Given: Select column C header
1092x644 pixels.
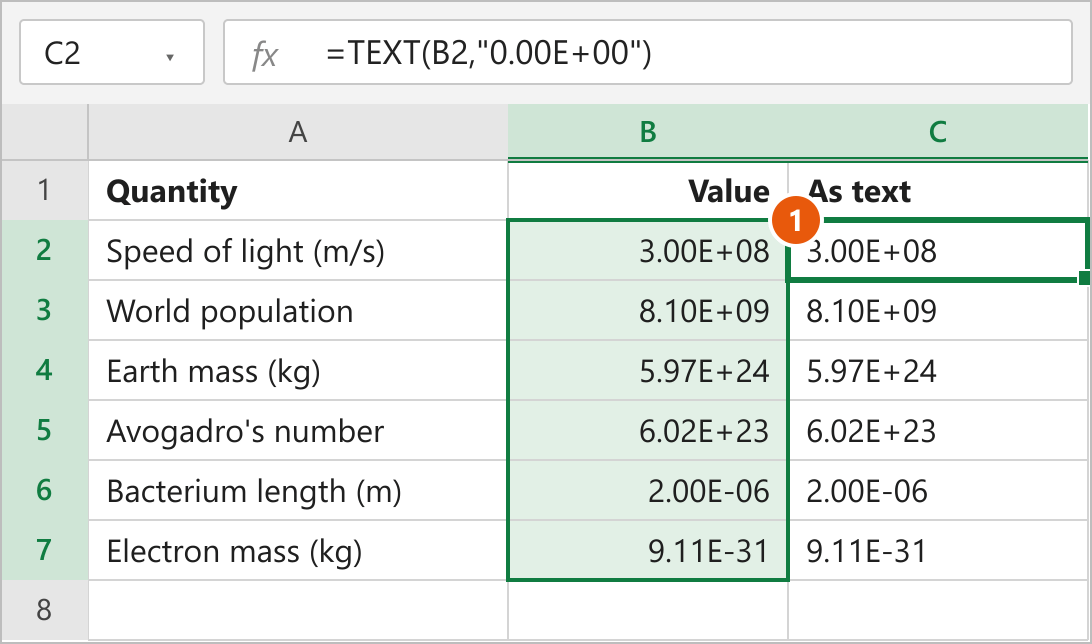Looking at the screenshot, I should pyautogui.click(x=938, y=132).
